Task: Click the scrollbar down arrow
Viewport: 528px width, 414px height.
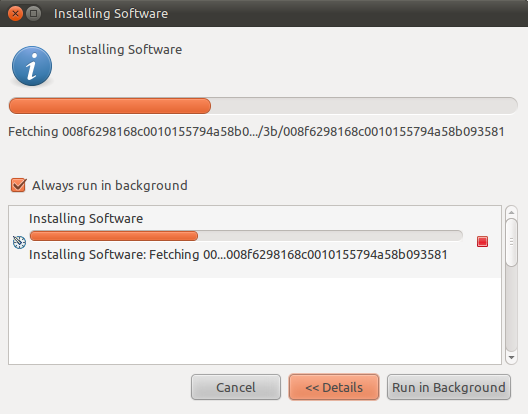Action: [511, 357]
